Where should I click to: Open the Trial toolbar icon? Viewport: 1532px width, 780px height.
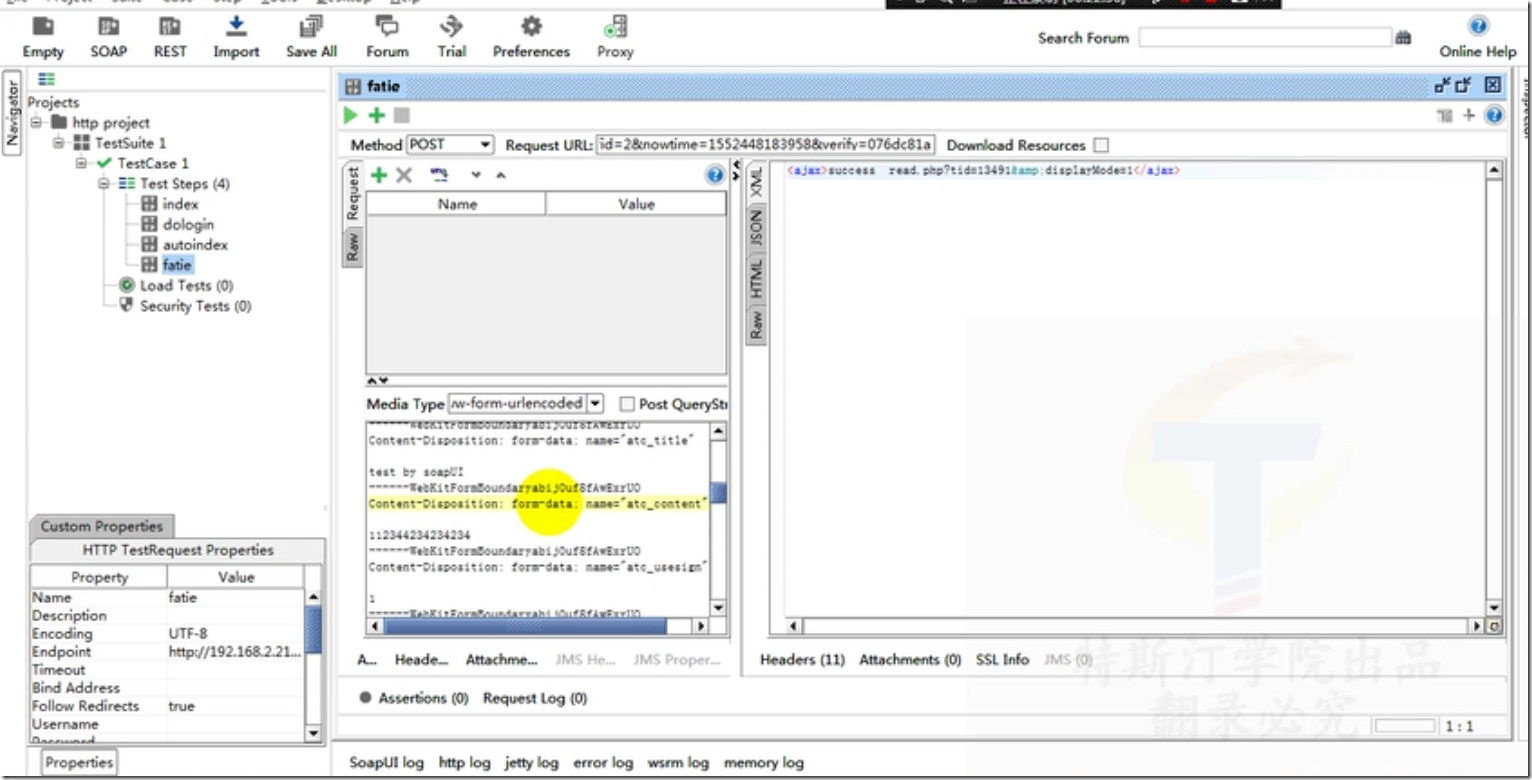[452, 38]
